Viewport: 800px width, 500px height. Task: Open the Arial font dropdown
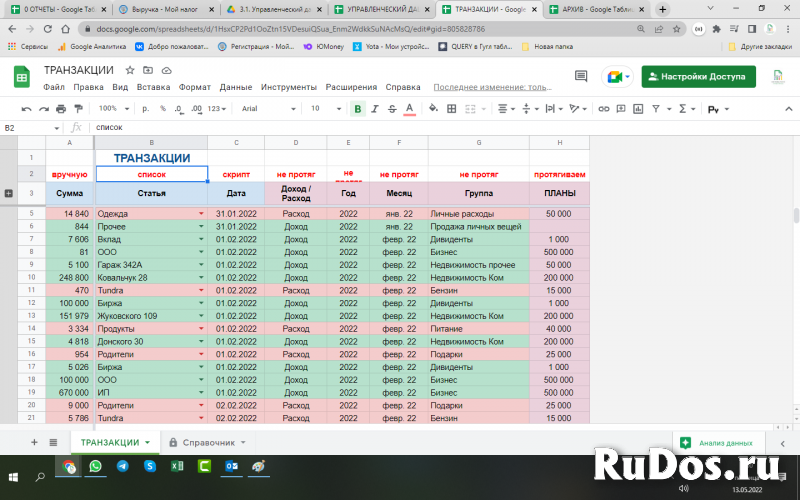point(264,108)
